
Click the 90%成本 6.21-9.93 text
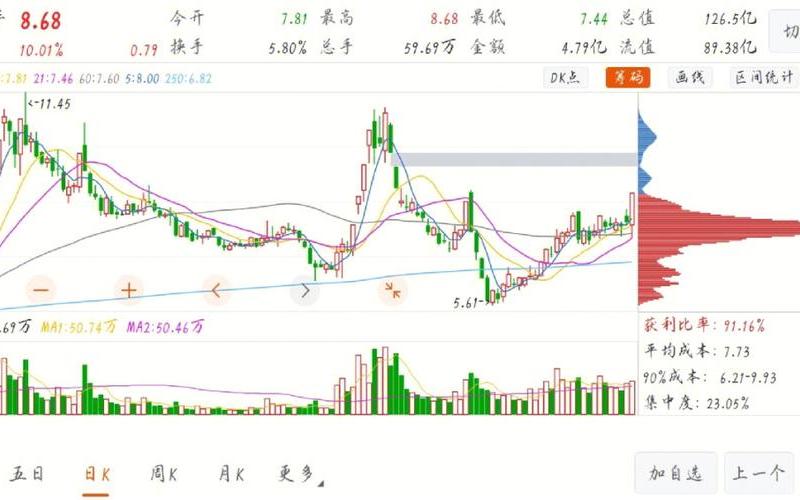pyautogui.click(x=710, y=378)
